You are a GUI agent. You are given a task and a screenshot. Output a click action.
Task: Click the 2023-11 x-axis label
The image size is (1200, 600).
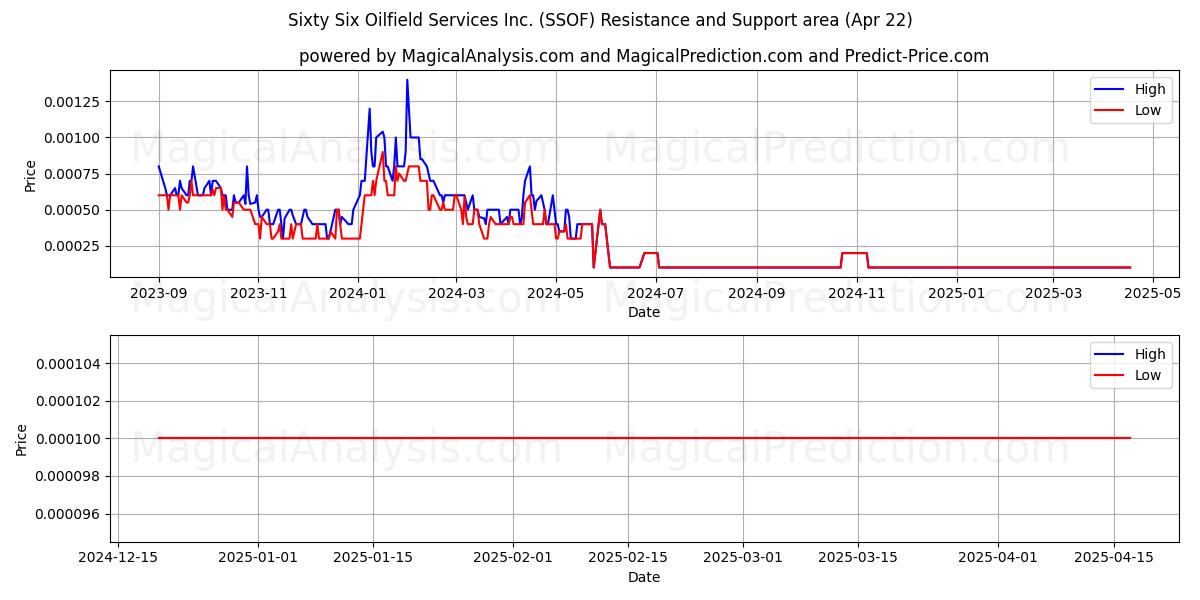(258, 294)
